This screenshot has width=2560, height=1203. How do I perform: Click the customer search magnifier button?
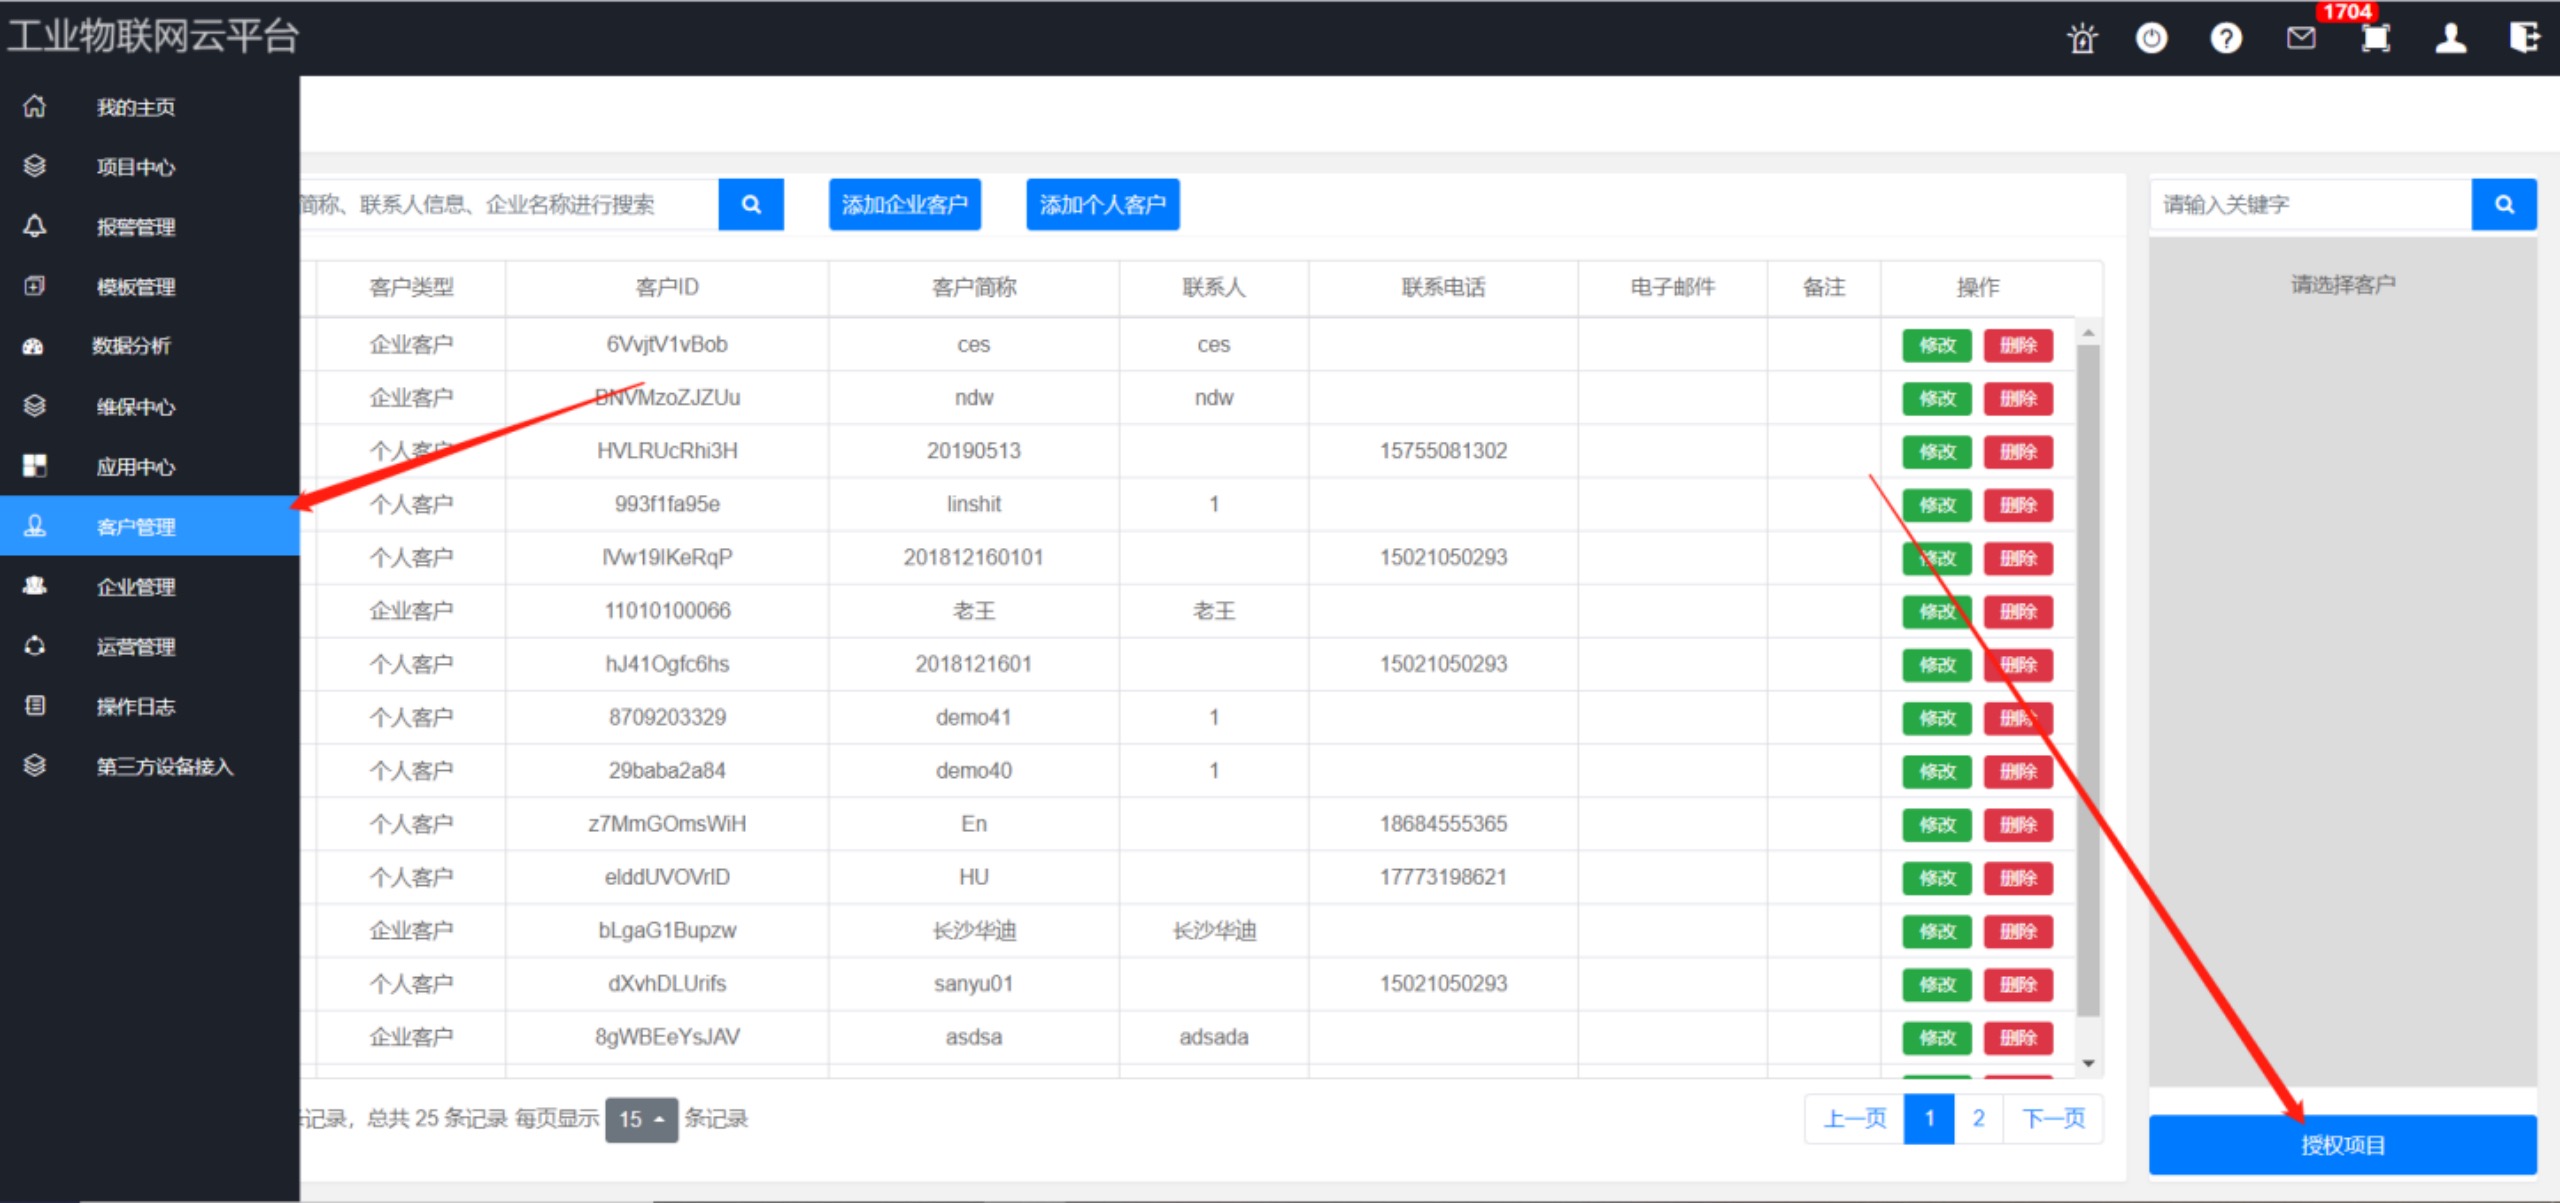tap(751, 205)
